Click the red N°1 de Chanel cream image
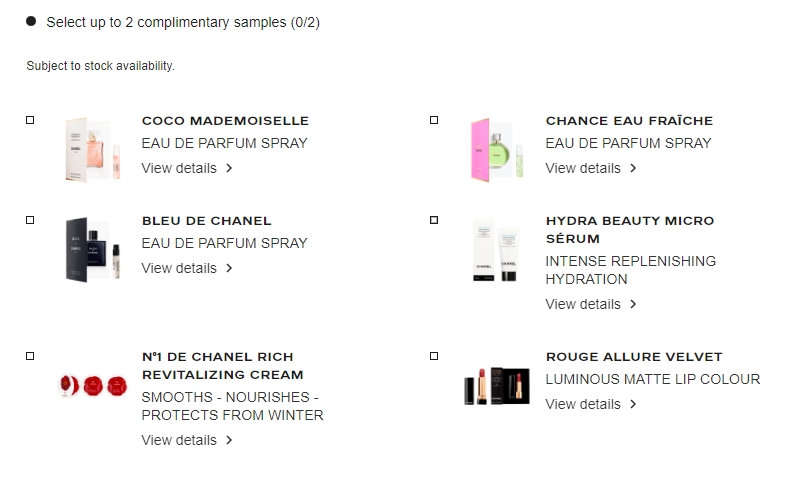Viewport: 787px width, 478px height. (x=93, y=386)
